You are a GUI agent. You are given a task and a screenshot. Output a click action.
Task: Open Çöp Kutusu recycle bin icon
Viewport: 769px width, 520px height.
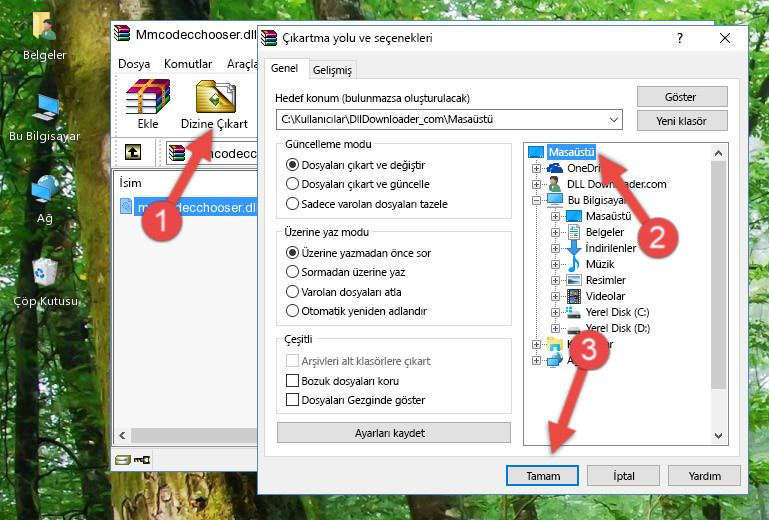[45, 272]
